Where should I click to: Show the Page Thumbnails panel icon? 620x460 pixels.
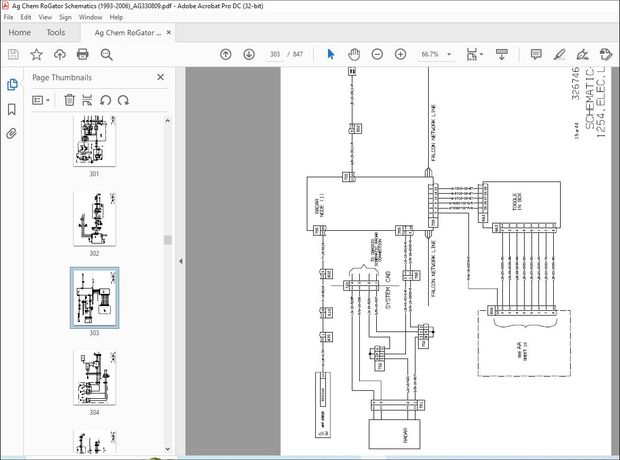[x=12, y=84]
